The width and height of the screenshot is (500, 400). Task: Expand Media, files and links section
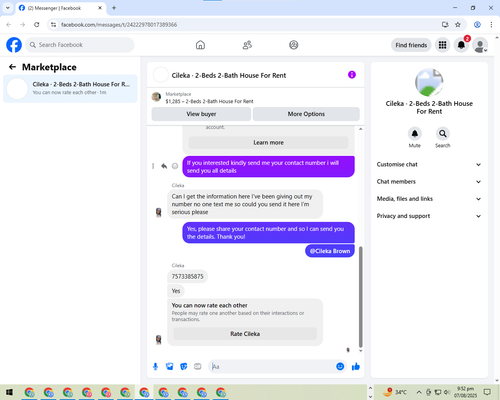click(429, 199)
